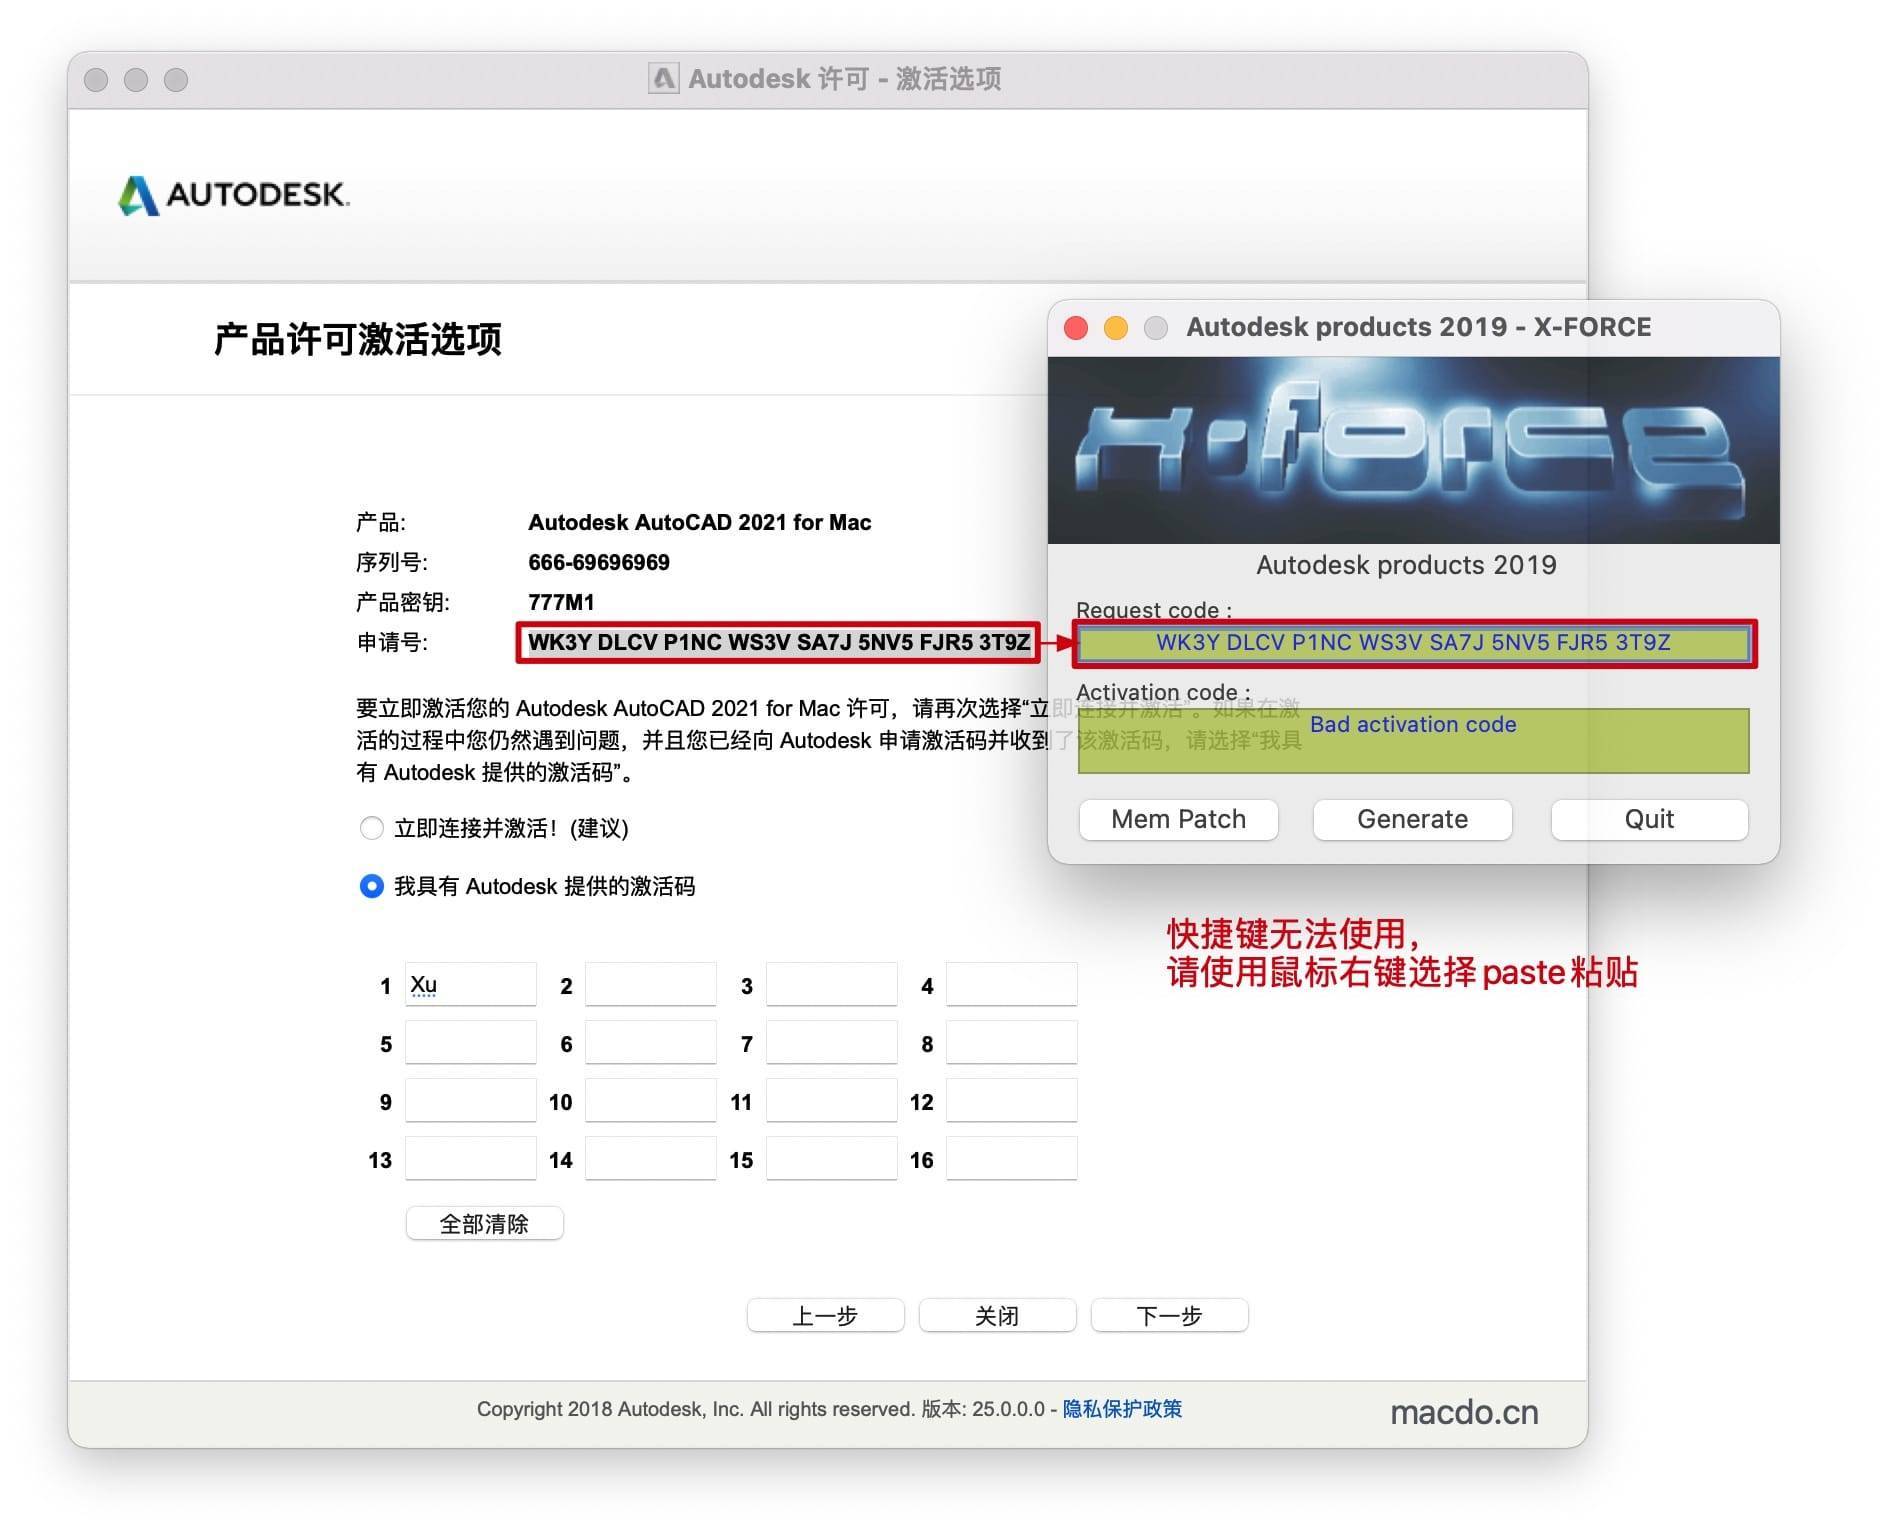Click the Autodesk logo in the header
The height and width of the screenshot is (1532, 1892).
tap(234, 195)
